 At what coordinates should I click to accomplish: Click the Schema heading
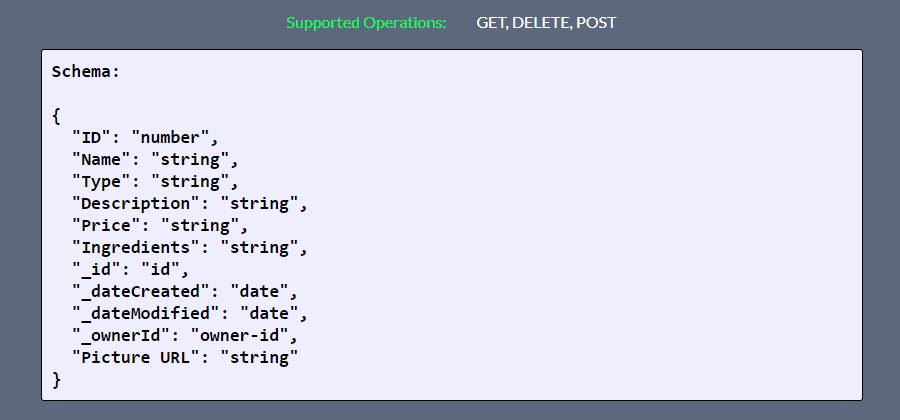86,72
